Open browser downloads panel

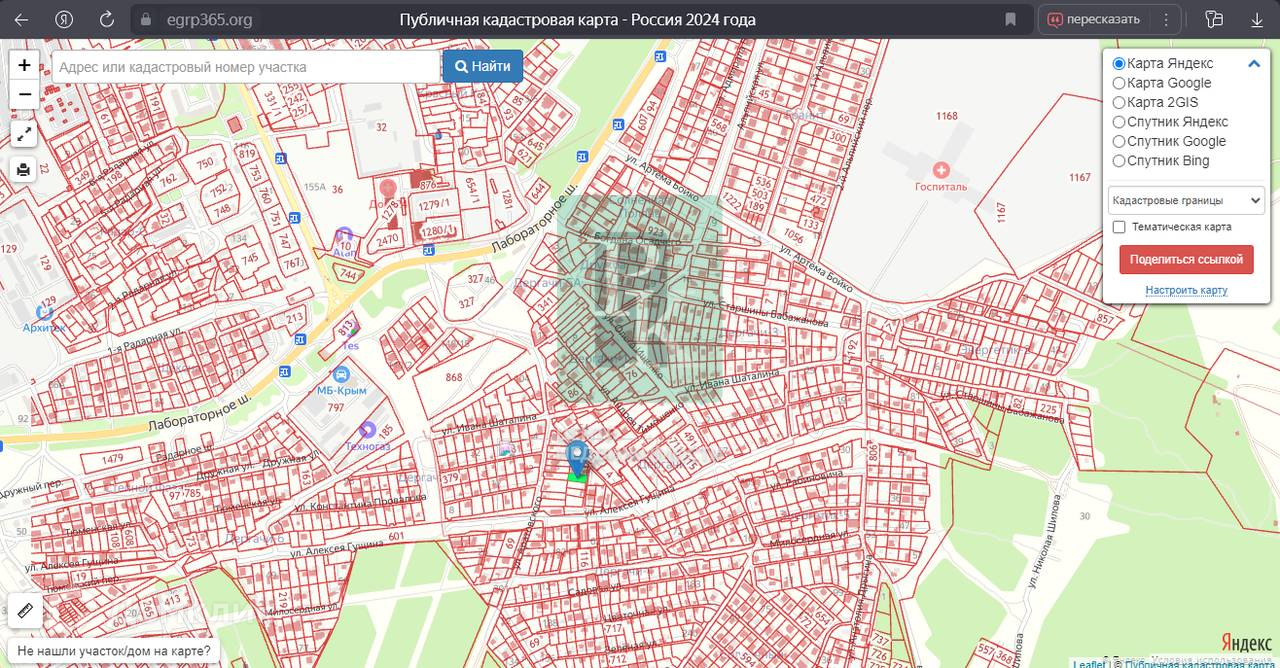click(x=1256, y=19)
